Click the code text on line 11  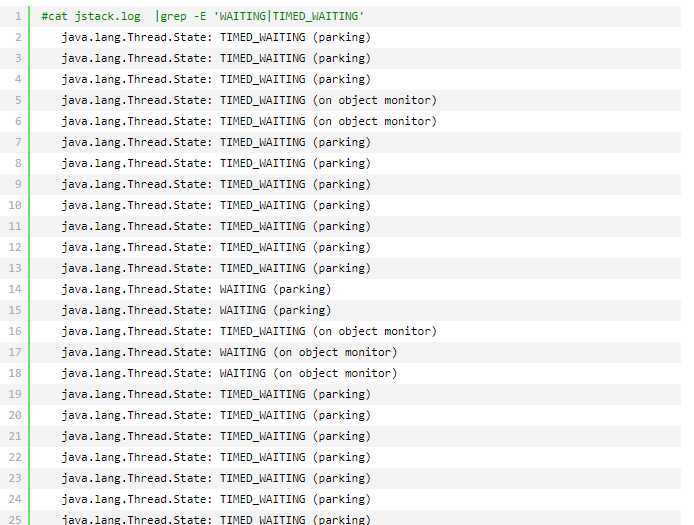point(216,226)
